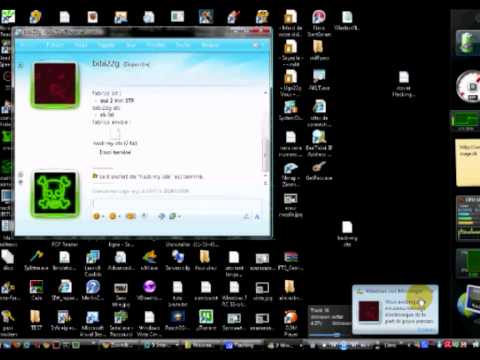
Task: Click Bloquer in the Messenger toolbar
Action: [x=210, y=45]
